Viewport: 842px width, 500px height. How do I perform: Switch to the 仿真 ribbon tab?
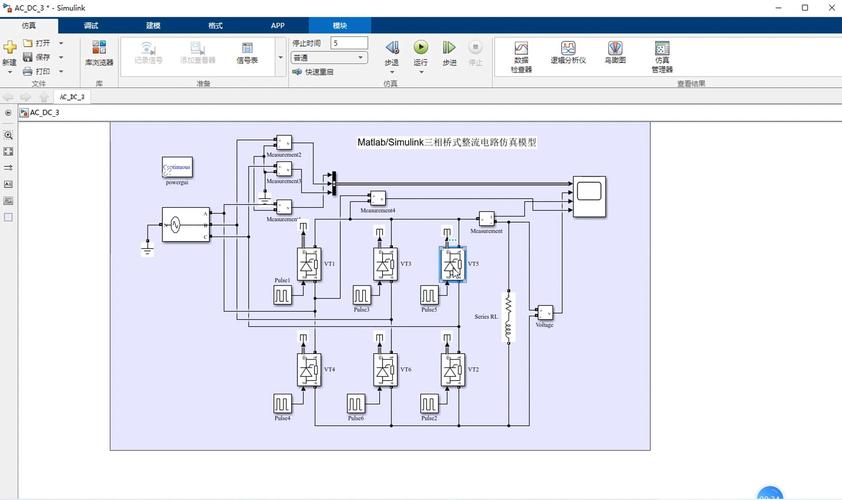(29, 26)
